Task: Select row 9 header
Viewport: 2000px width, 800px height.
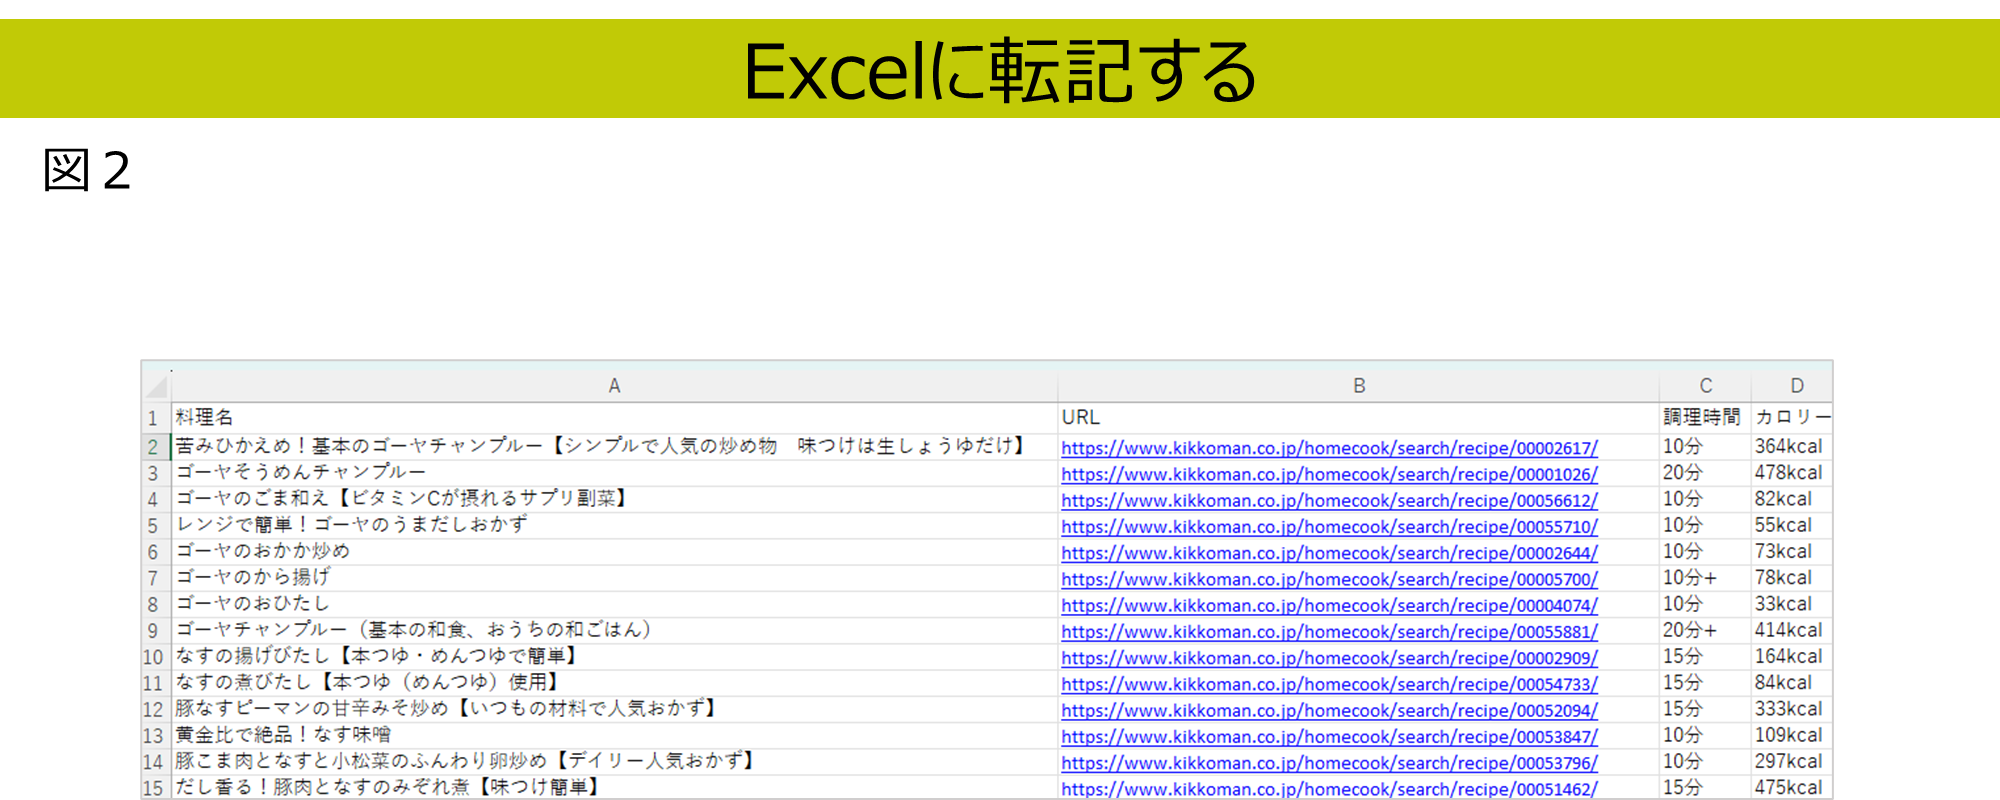Action: point(153,631)
